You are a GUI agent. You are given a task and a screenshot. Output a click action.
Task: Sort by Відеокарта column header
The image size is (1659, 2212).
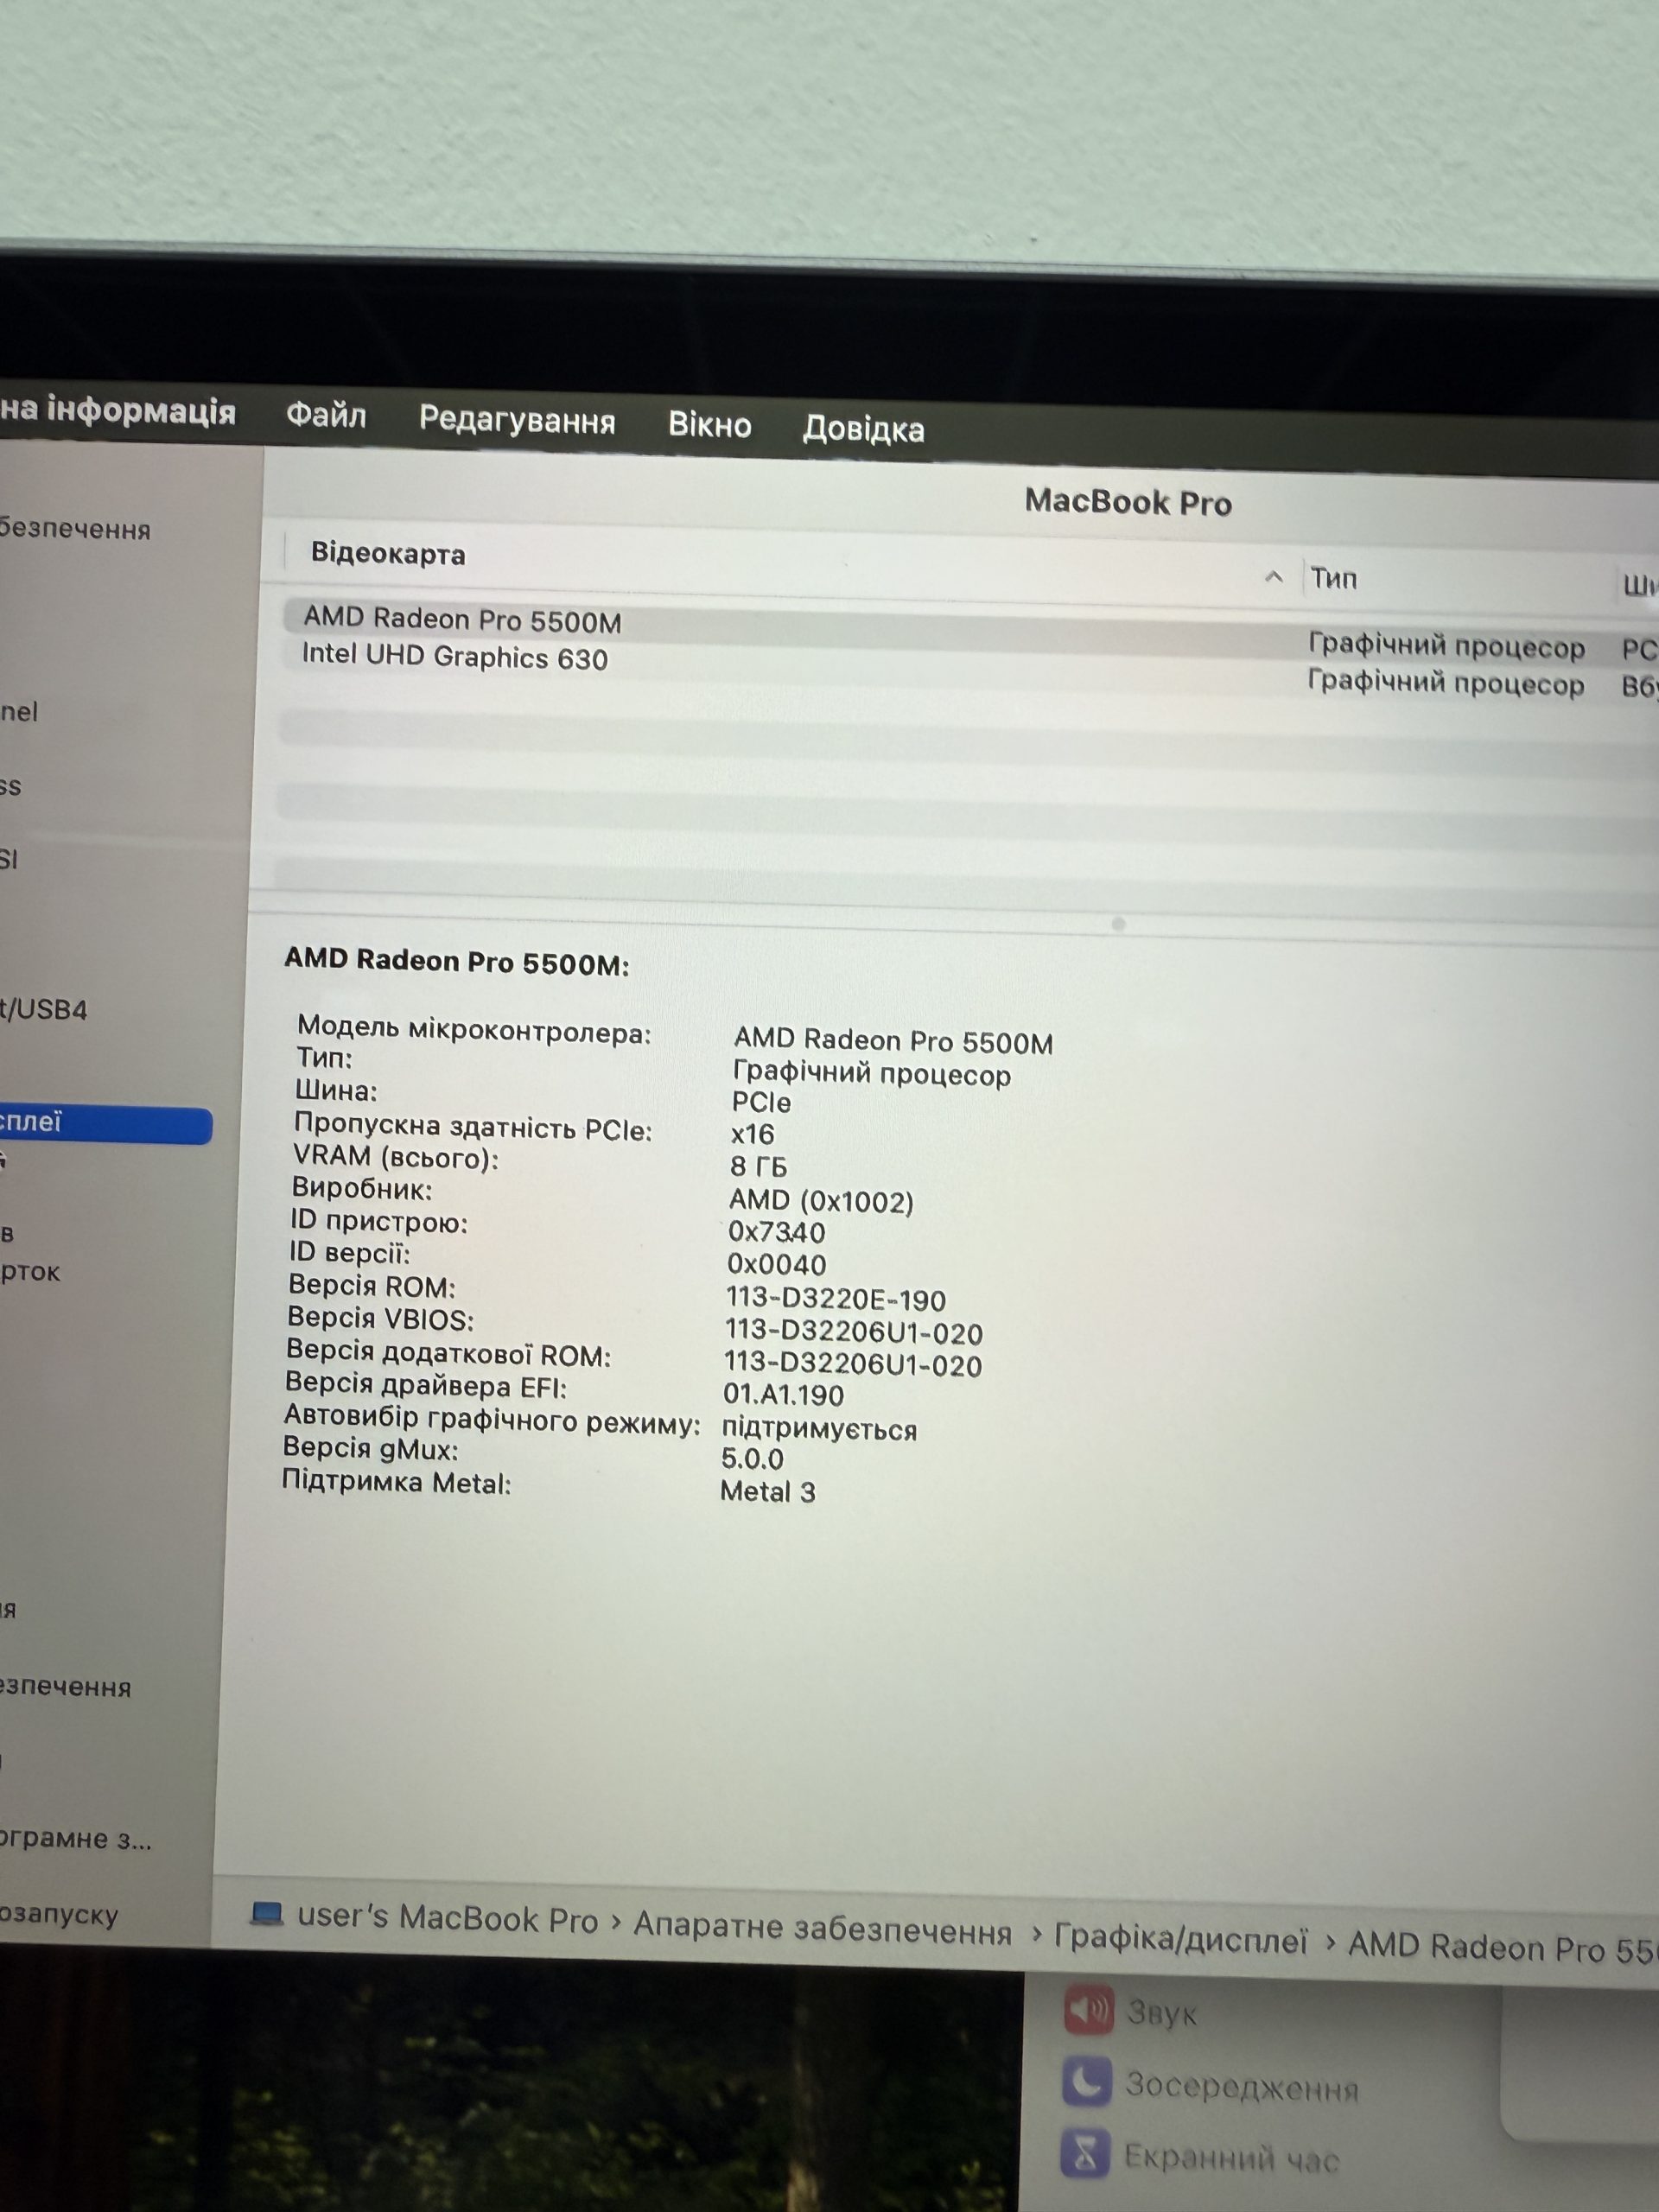point(388,554)
